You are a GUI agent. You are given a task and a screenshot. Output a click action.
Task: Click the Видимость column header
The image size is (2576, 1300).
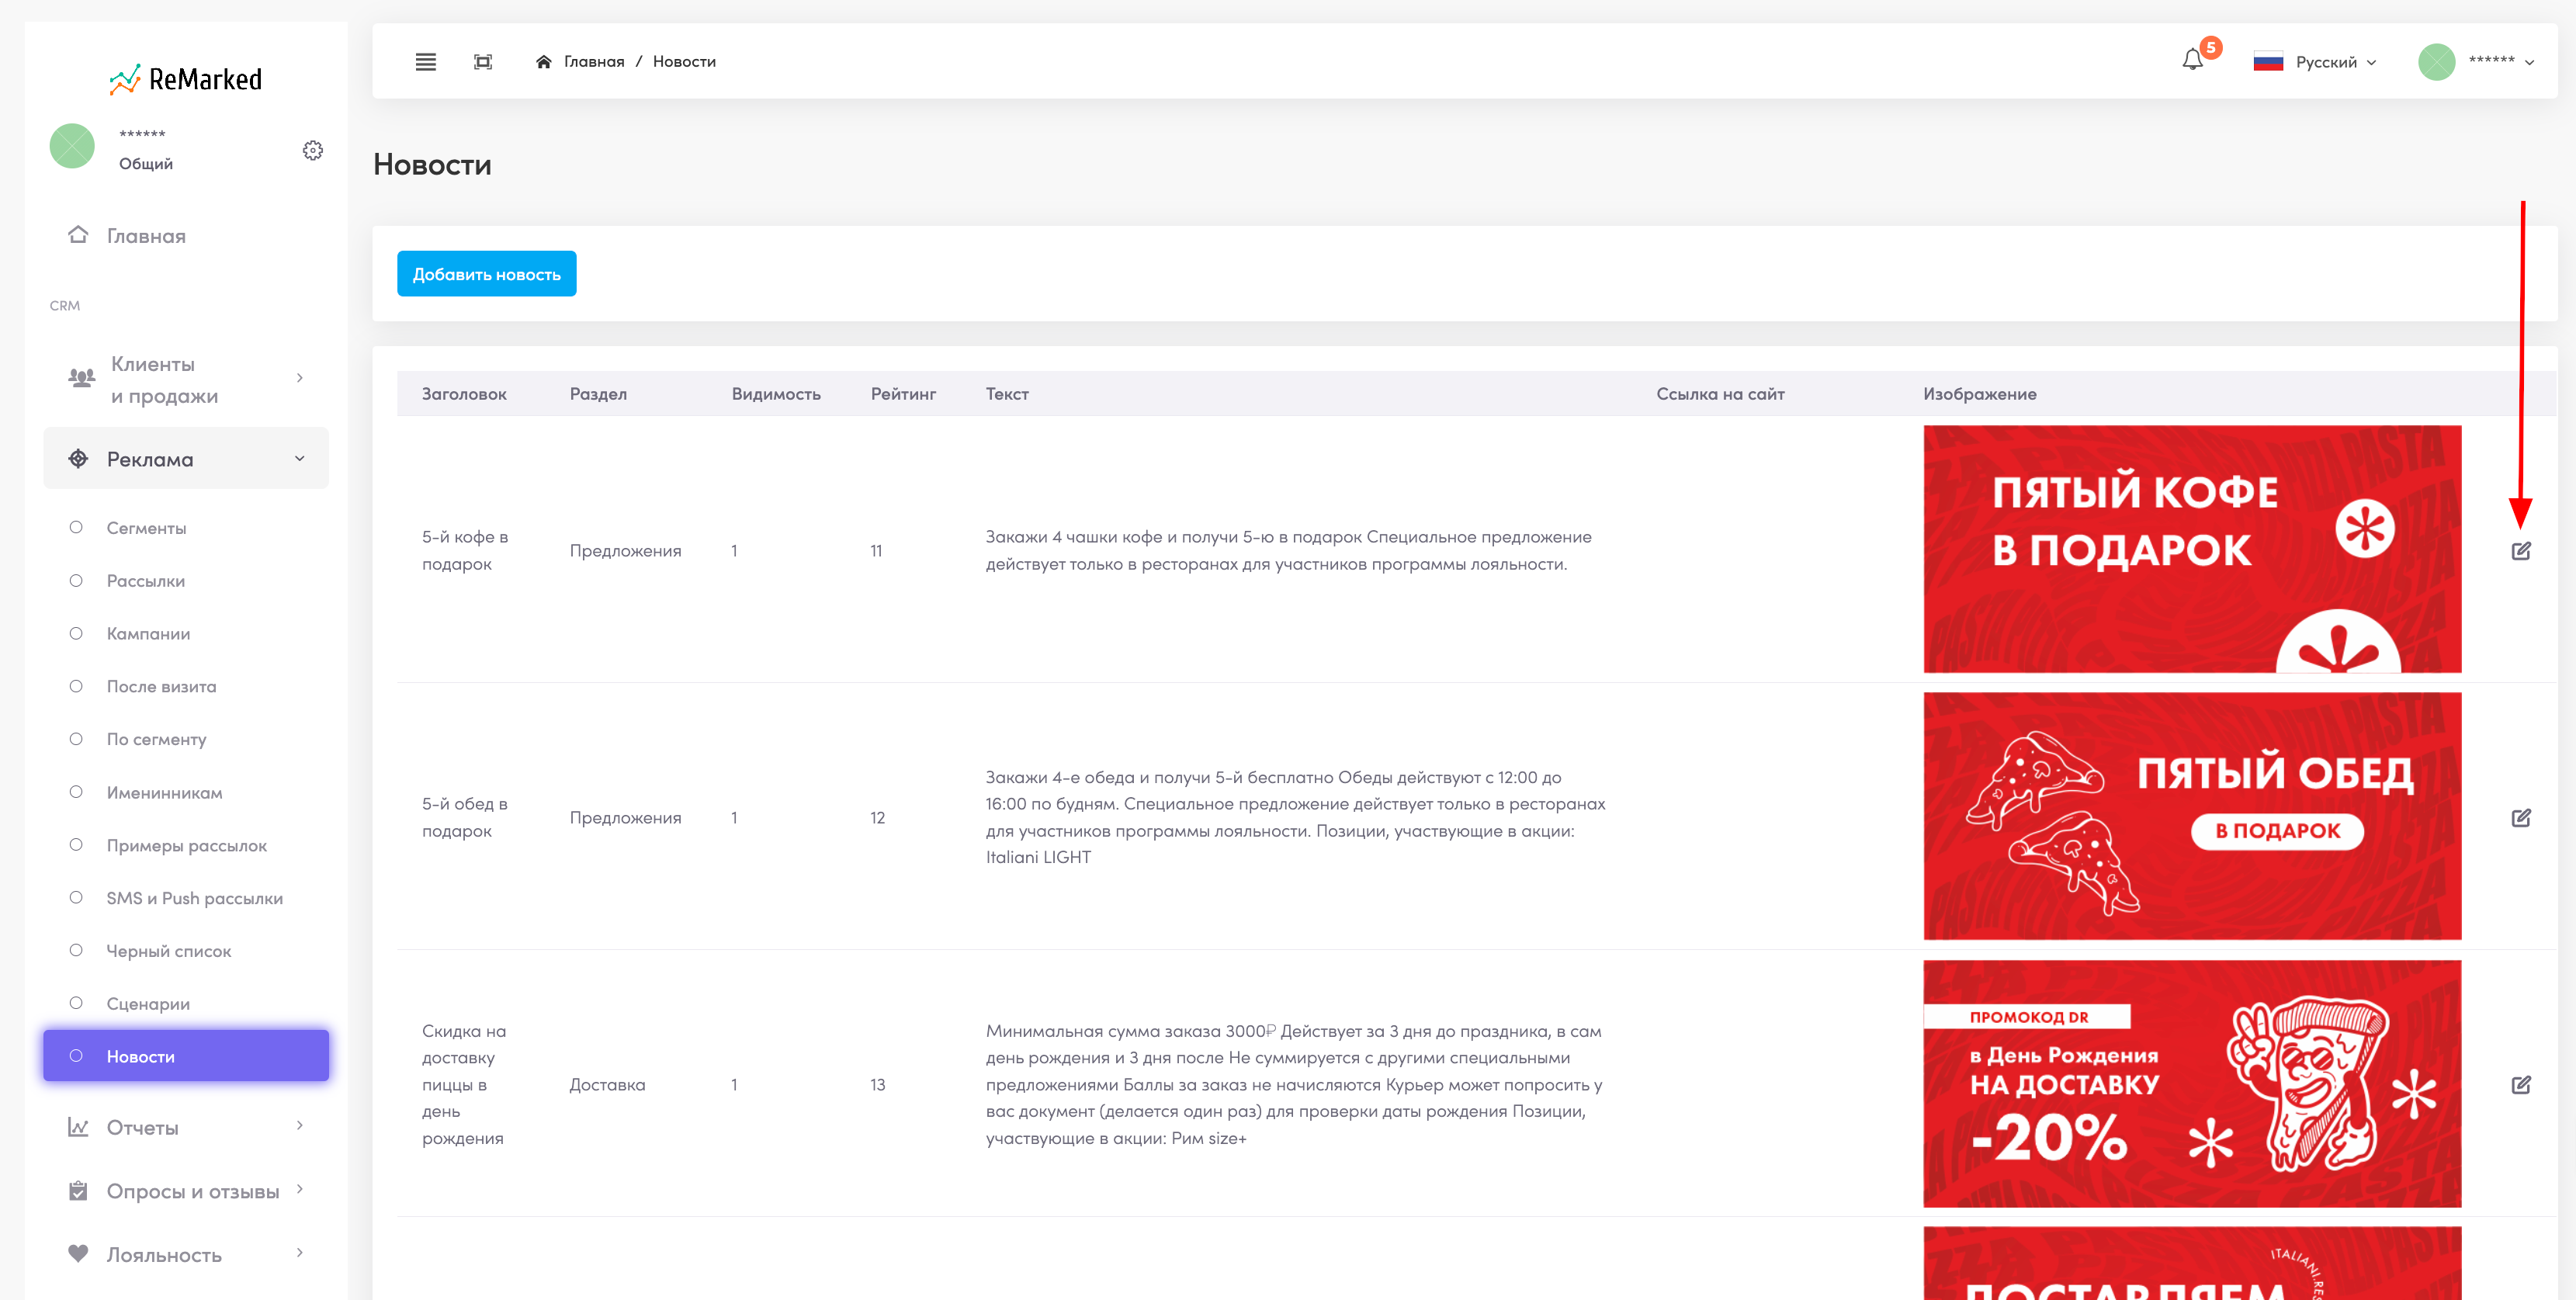click(776, 394)
